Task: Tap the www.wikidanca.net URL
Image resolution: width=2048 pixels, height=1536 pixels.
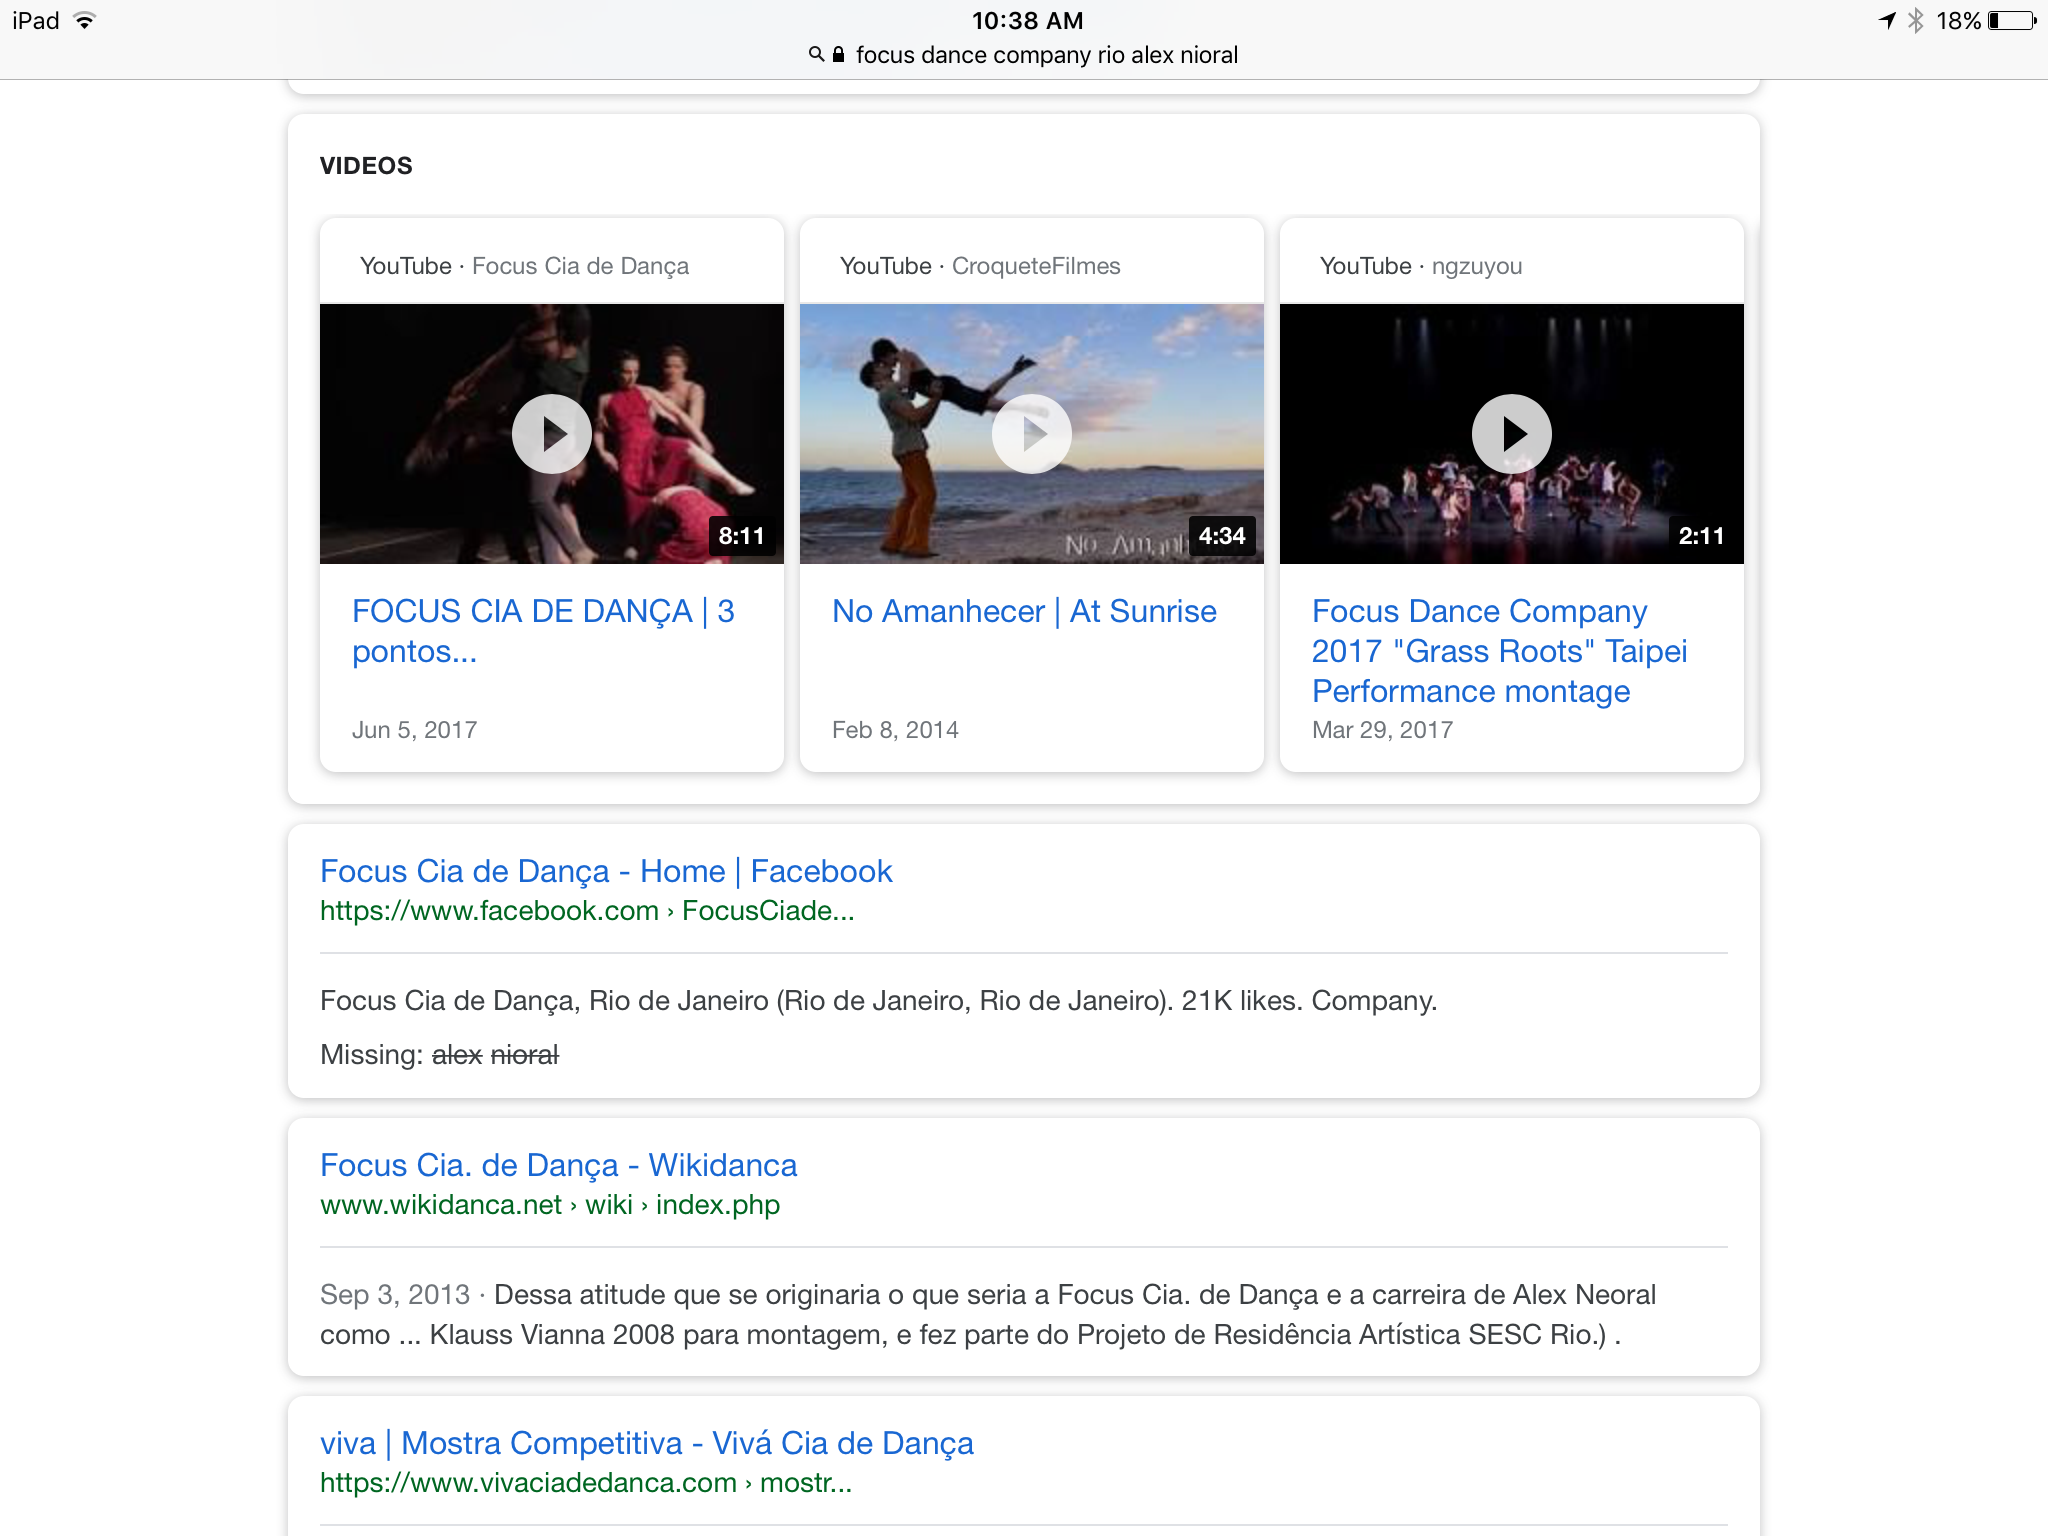Action: (x=550, y=1205)
